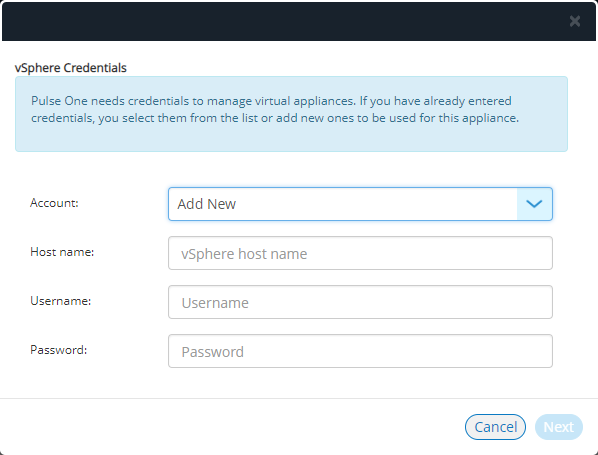
Task: Select the Account combo box showing Add New
Action: coord(360,204)
